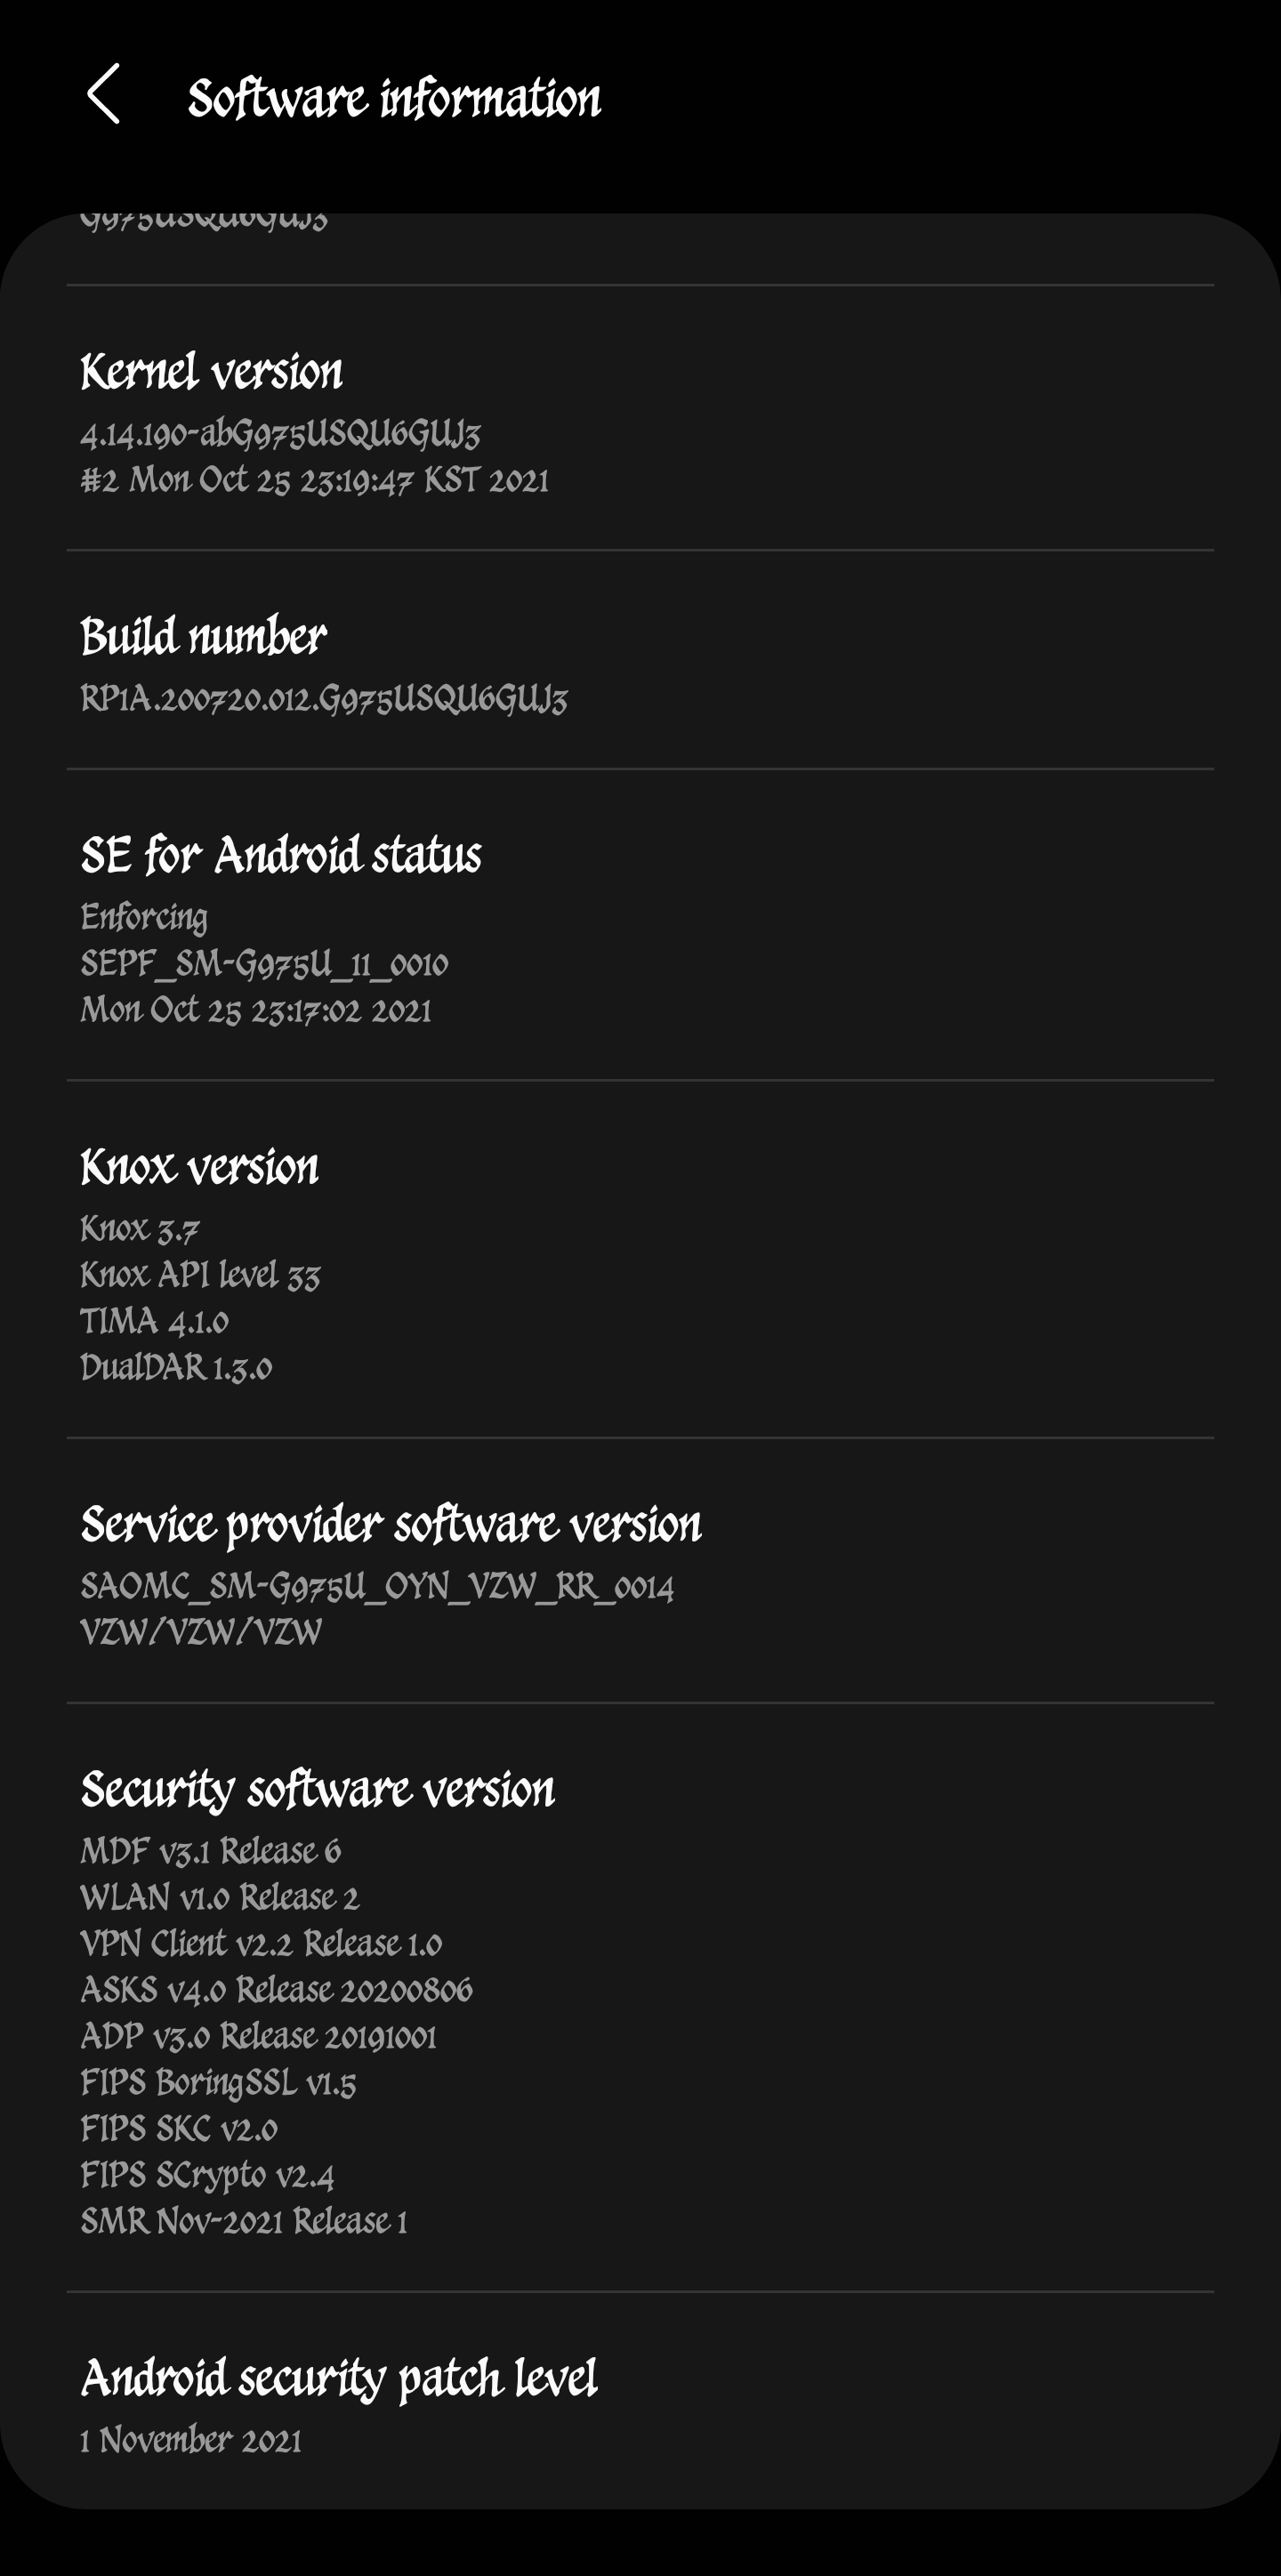Tap the Build number value RP1A.200720.012
The height and width of the screenshot is (2576, 1281).
point(323,699)
